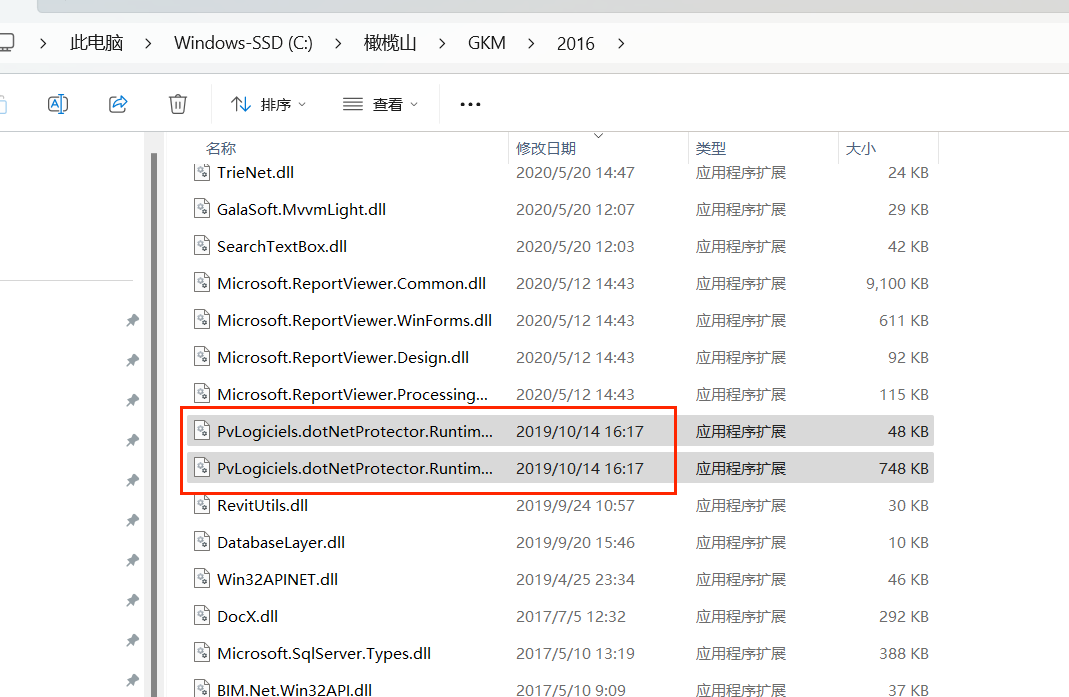Select file Microsoft.ReportViewer.Design.dll
This screenshot has height=697, width=1069.
(560, 357)
